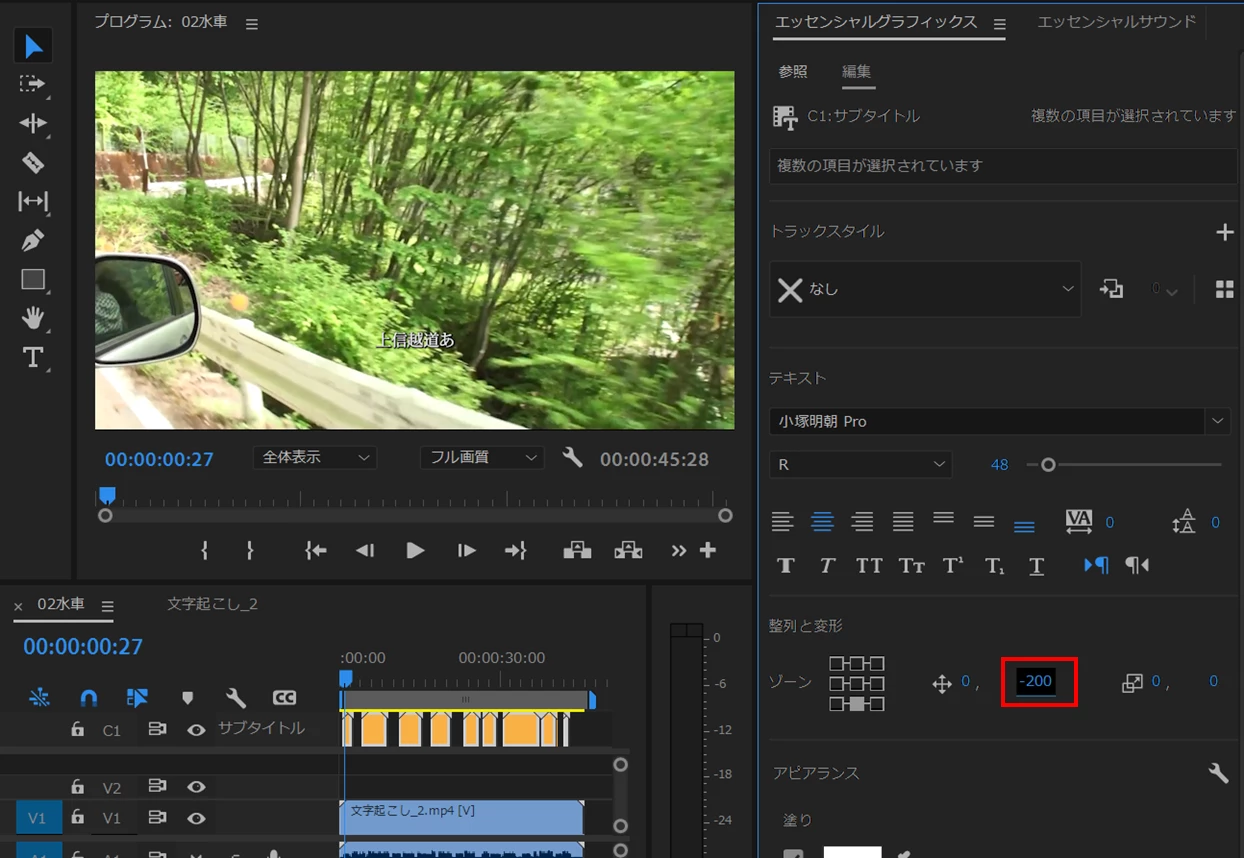Viewport: 1244px width, 858px height.
Task: Toggle sync lock on V1 track
Action: click(157, 817)
